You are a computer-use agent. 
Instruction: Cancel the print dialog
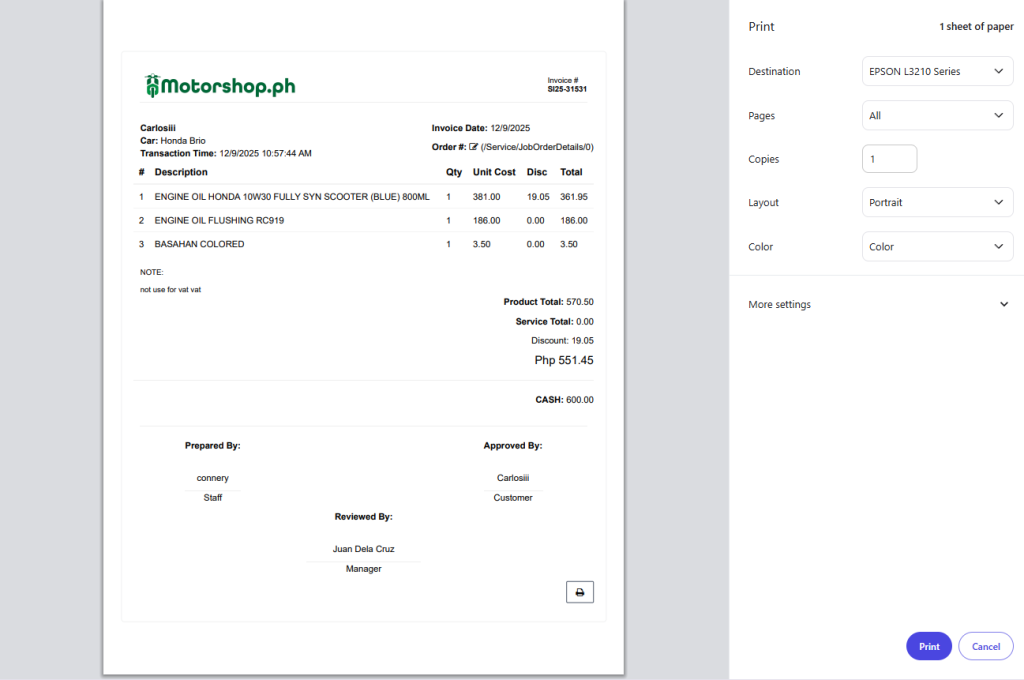tap(985, 646)
